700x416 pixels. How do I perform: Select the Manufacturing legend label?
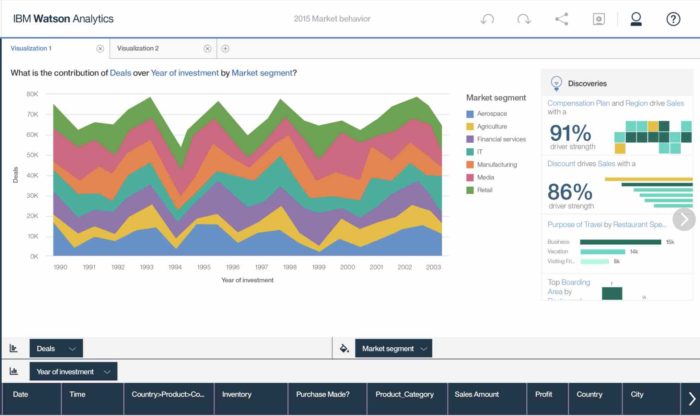pos(497,165)
